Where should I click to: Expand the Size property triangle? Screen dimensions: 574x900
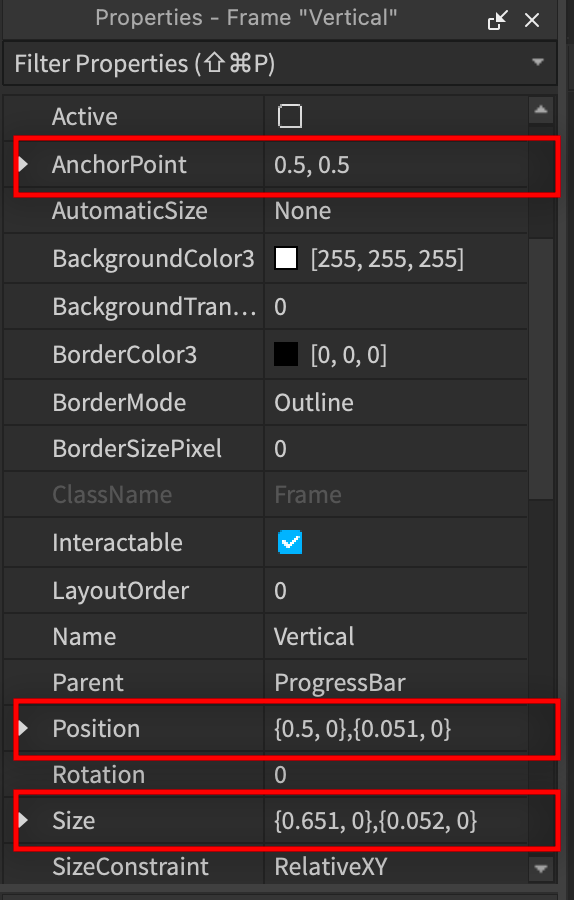coord(23,820)
